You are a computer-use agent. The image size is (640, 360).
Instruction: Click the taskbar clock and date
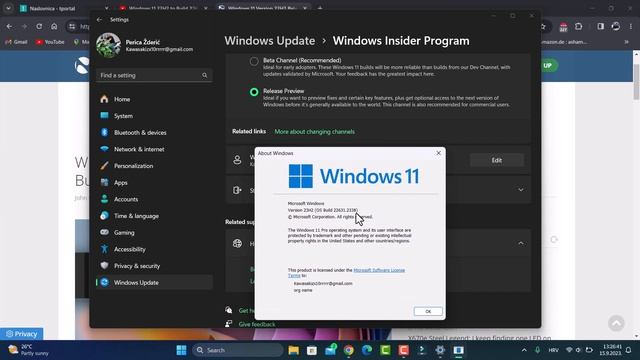pos(610,350)
